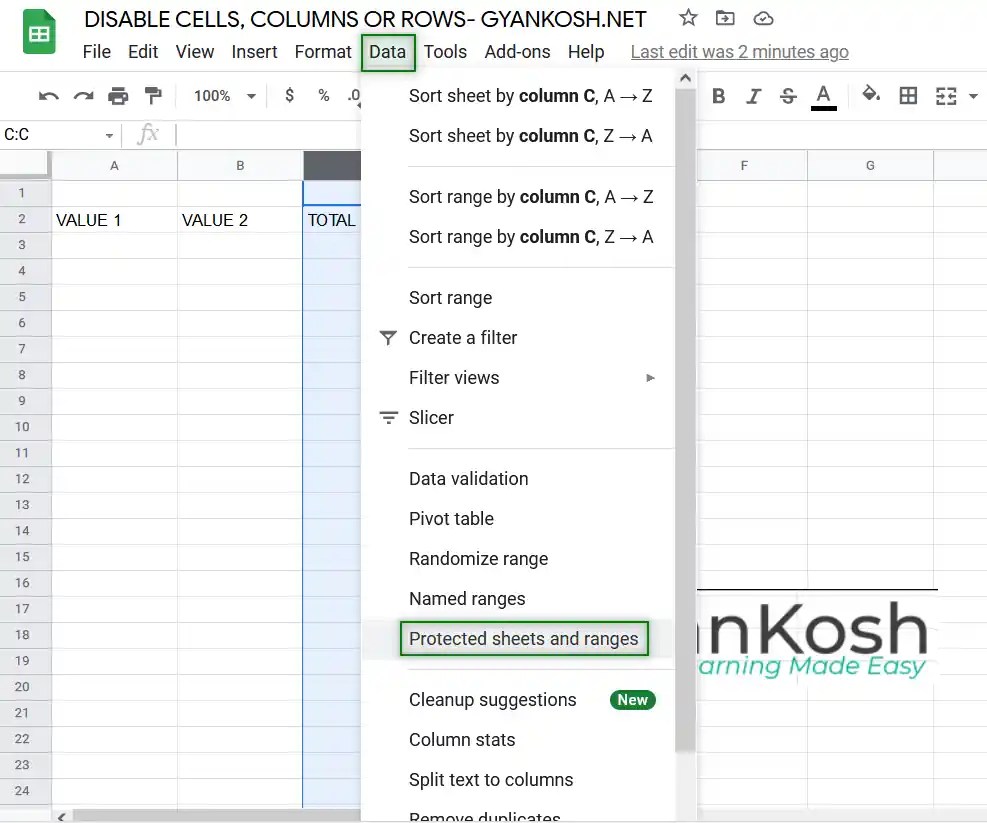This screenshot has height=823, width=987.
Task: Click the Google Sheets home icon
Action: [x=39, y=31]
